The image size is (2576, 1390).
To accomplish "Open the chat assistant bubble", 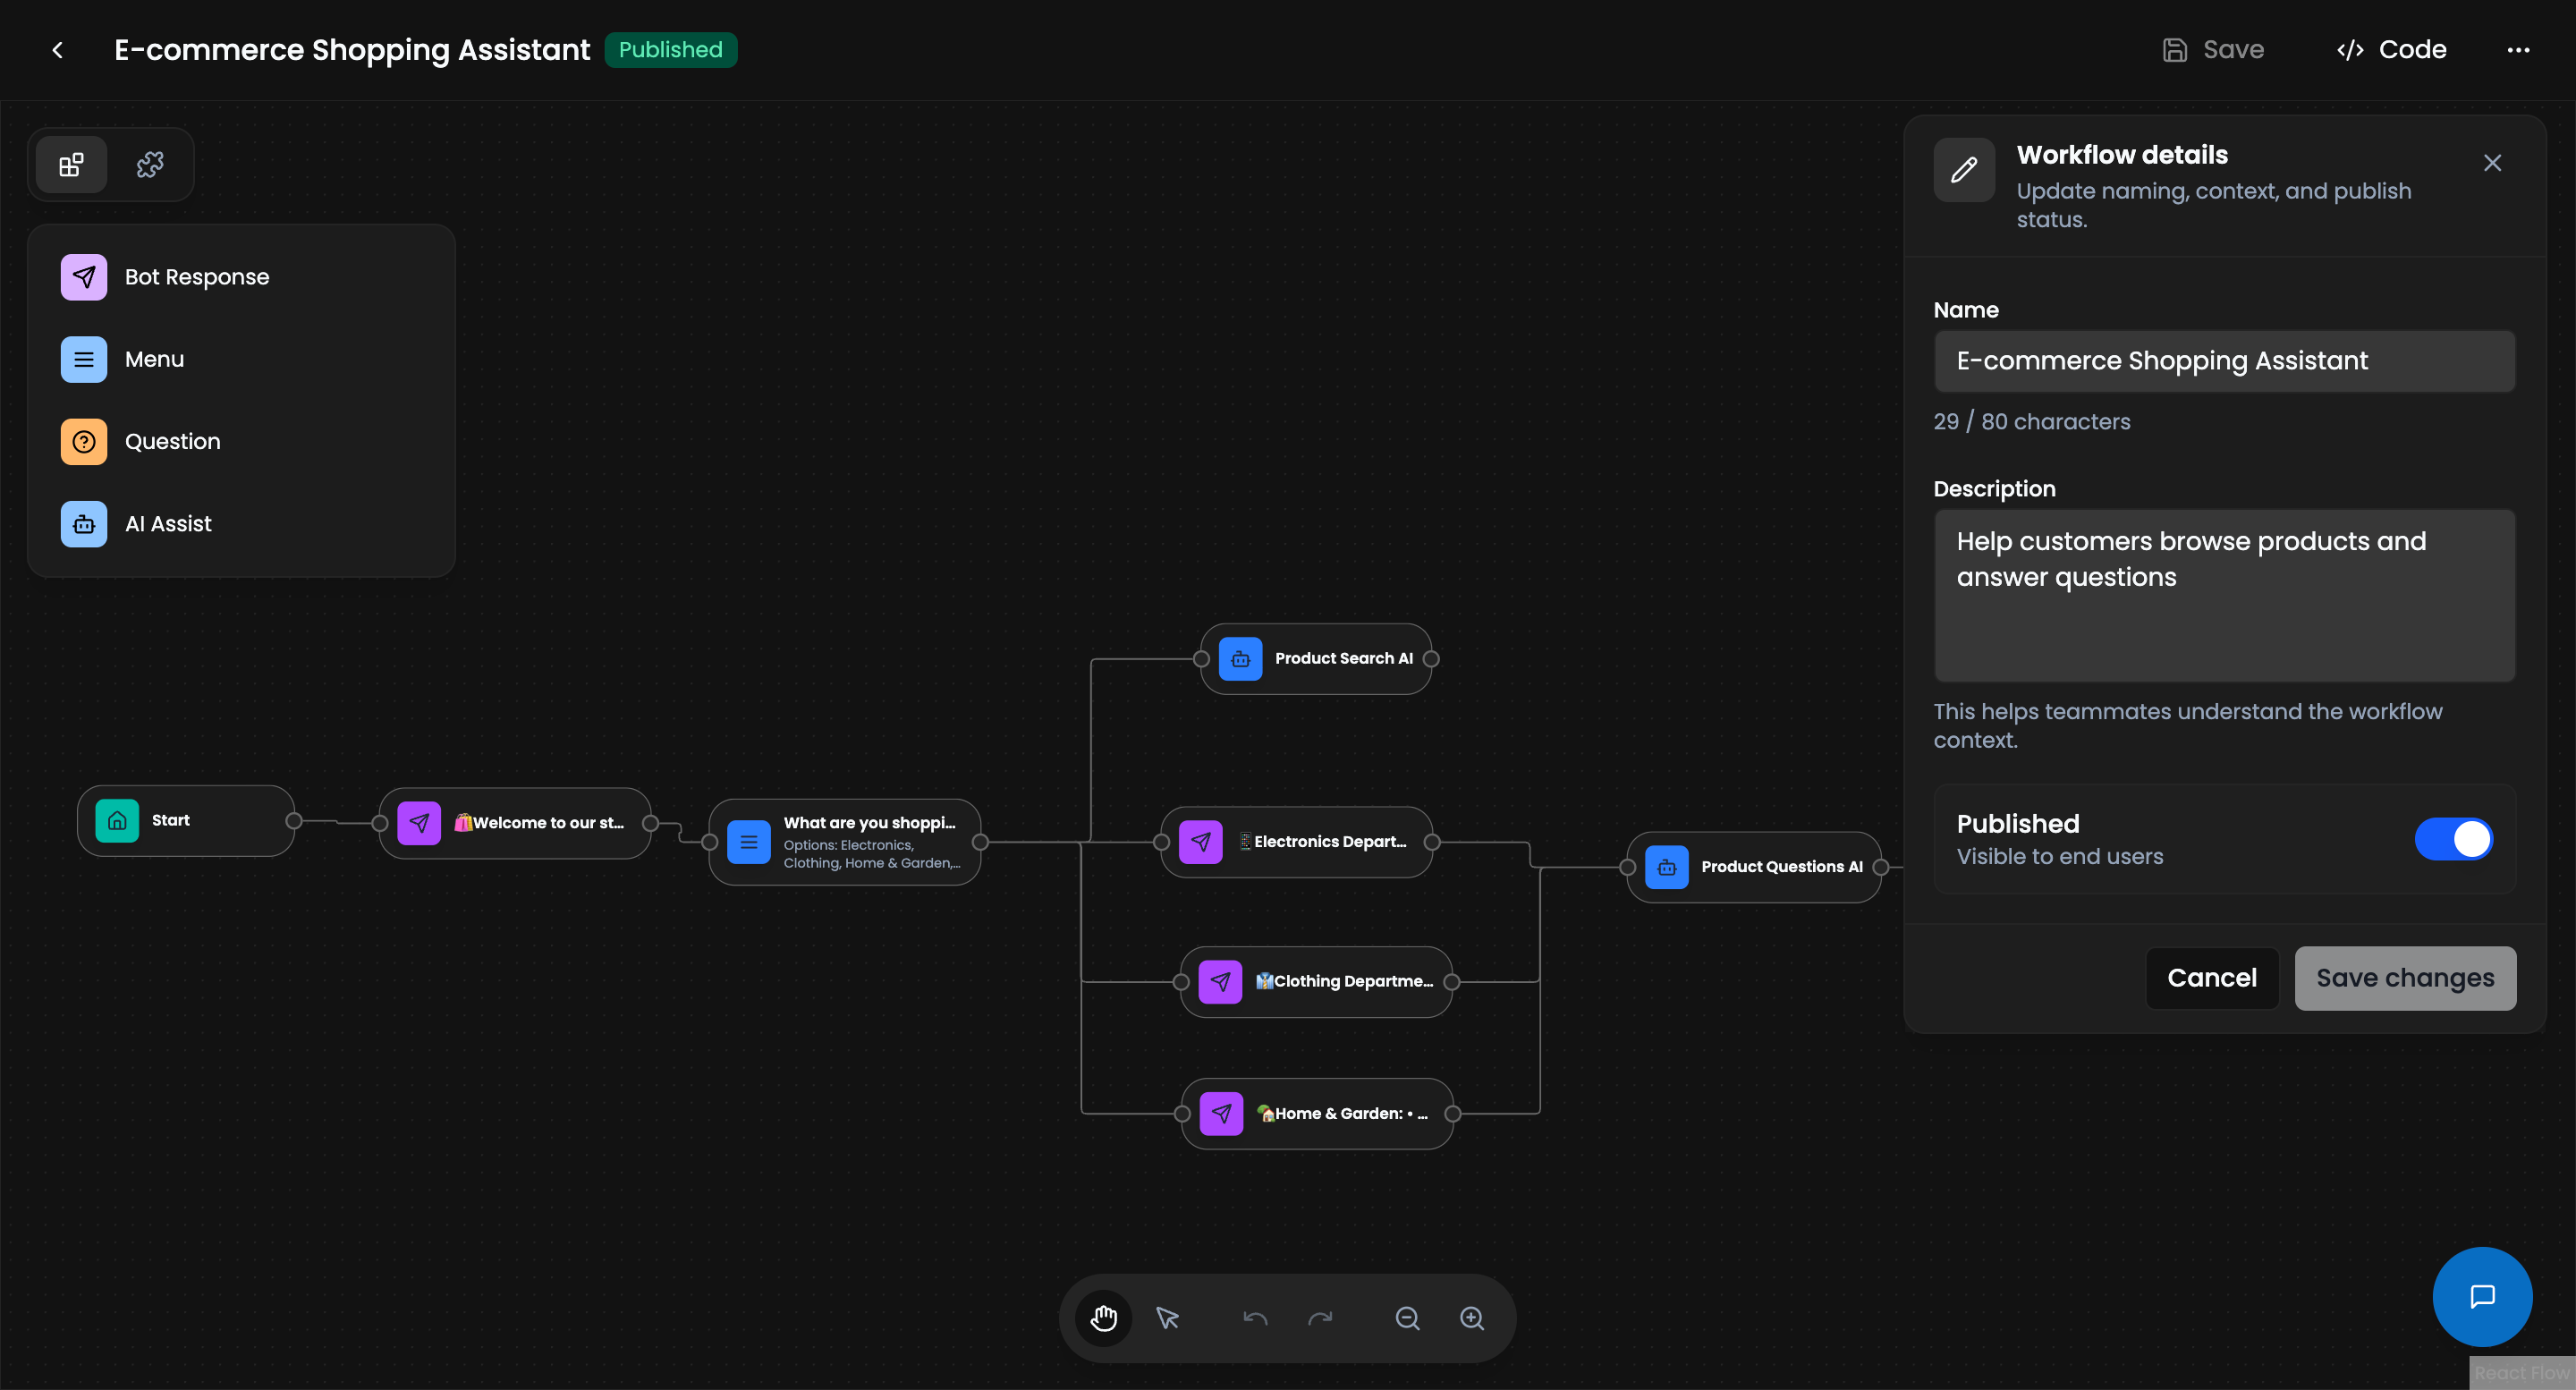I will coord(2482,1297).
